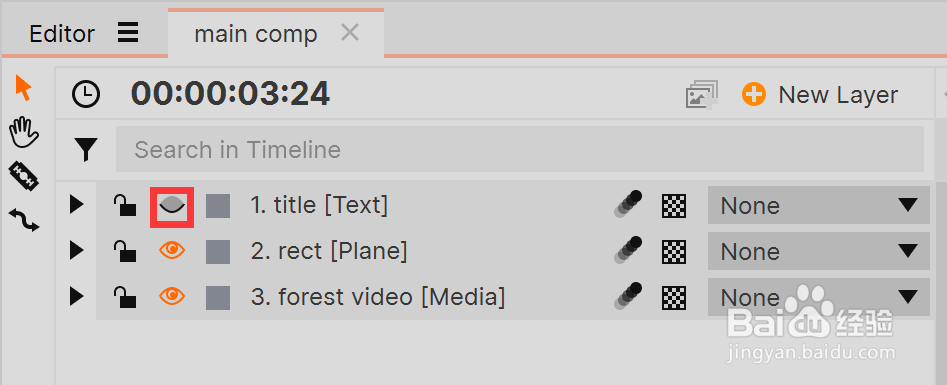Show the hidden title text layer
The height and width of the screenshot is (385, 947).
pyautogui.click(x=172, y=206)
